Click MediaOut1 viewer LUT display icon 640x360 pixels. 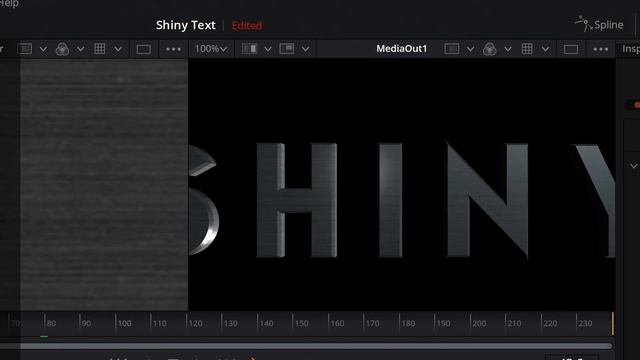point(451,49)
